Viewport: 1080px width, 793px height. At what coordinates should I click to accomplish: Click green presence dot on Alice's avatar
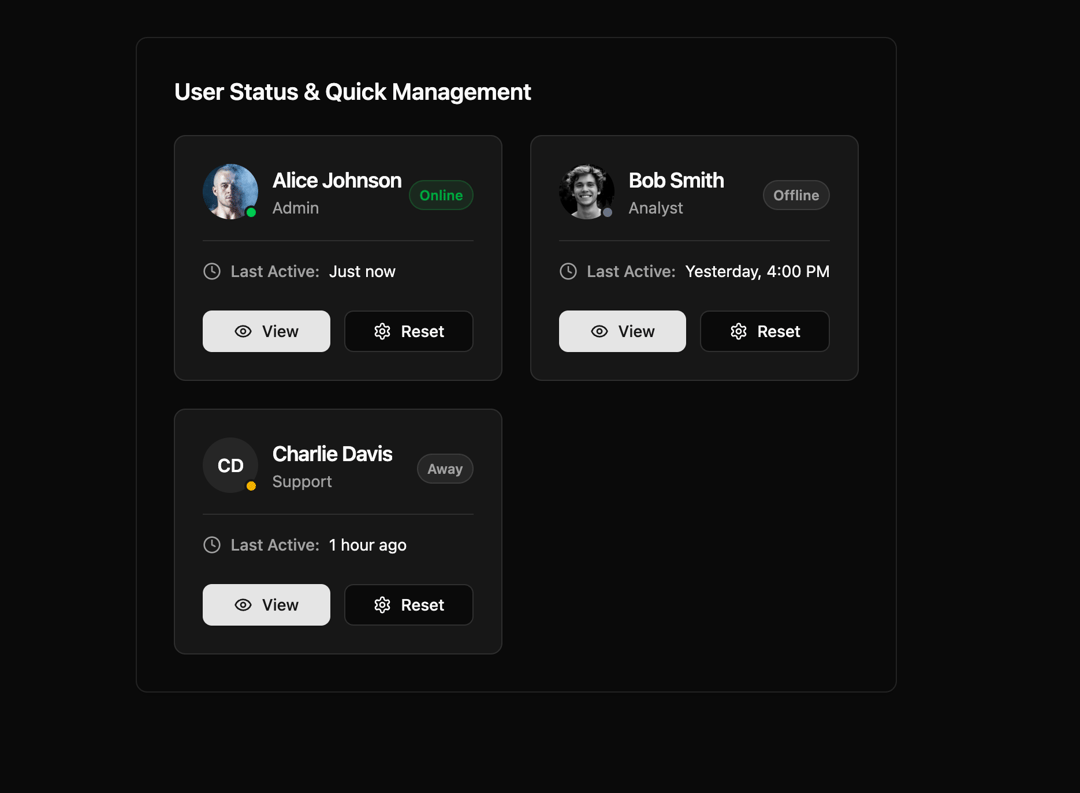pyautogui.click(x=251, y=212)
